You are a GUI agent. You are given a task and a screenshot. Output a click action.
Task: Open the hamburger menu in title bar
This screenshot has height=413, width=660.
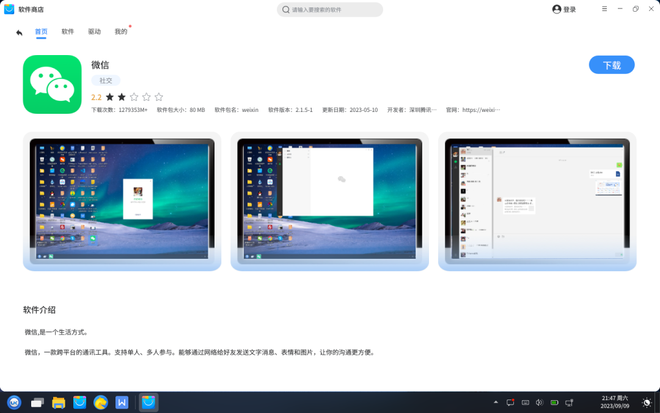pos(604,9)
